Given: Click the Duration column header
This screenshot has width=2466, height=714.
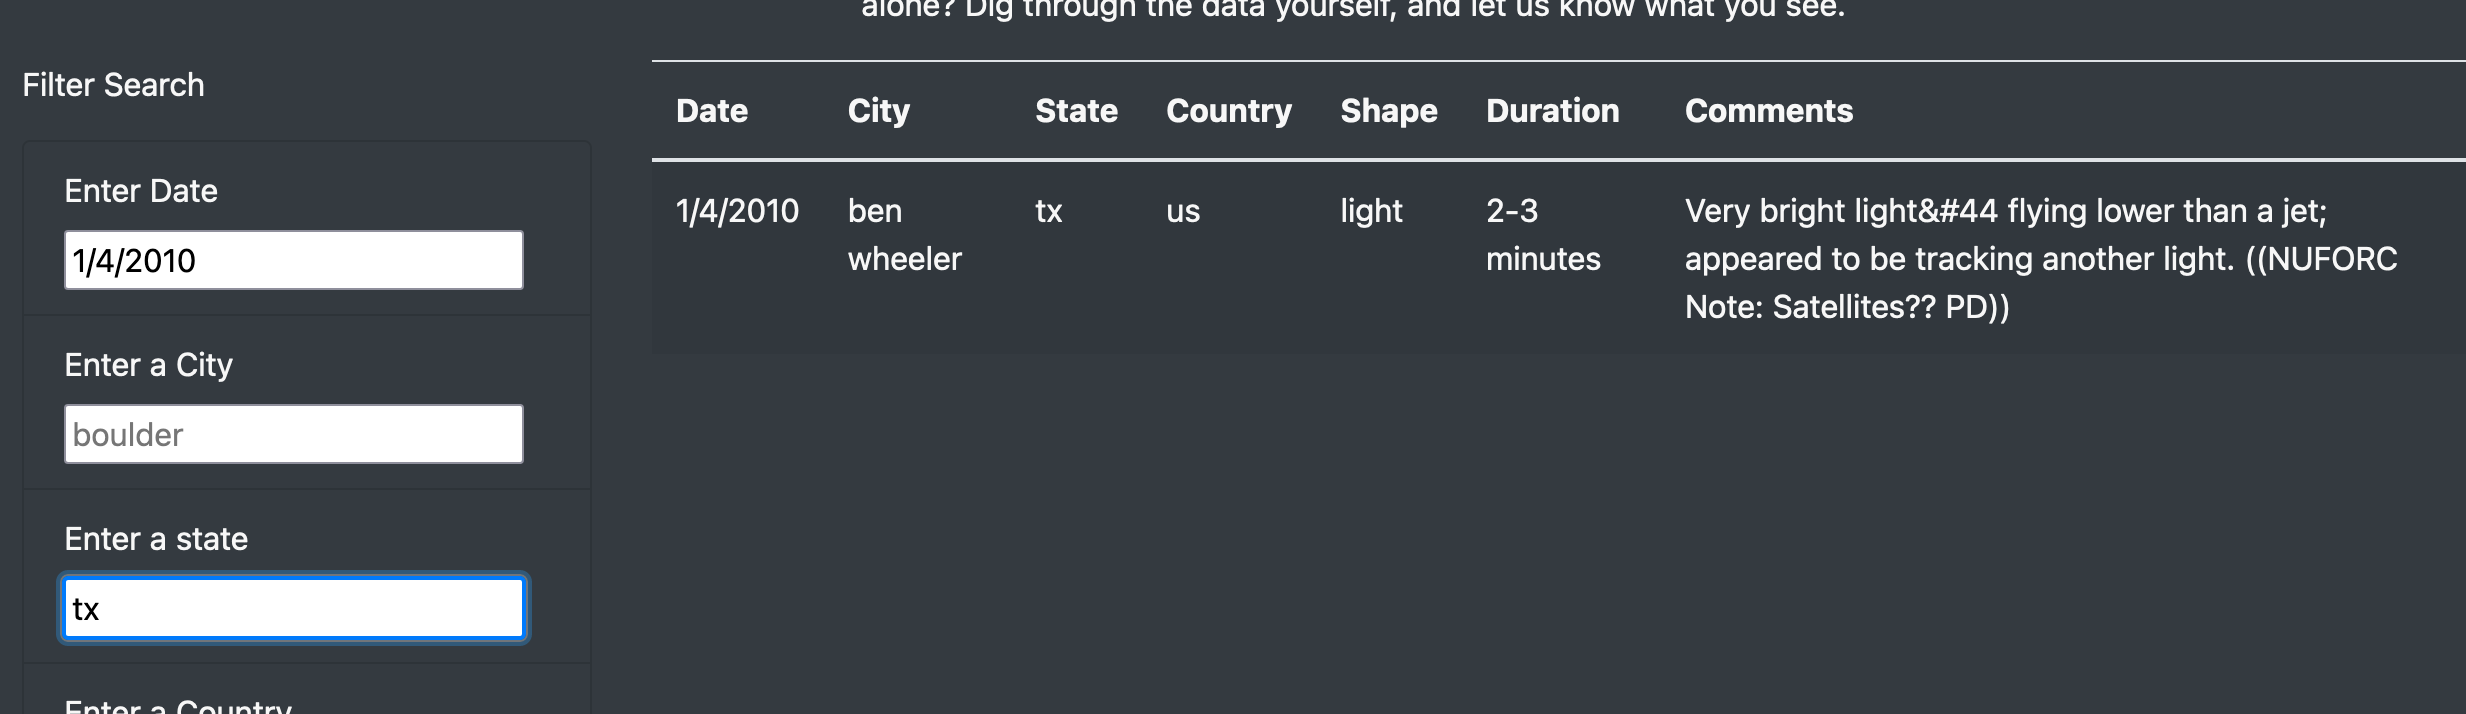Looking at the screenshot, I should [x=1553, y=111].
